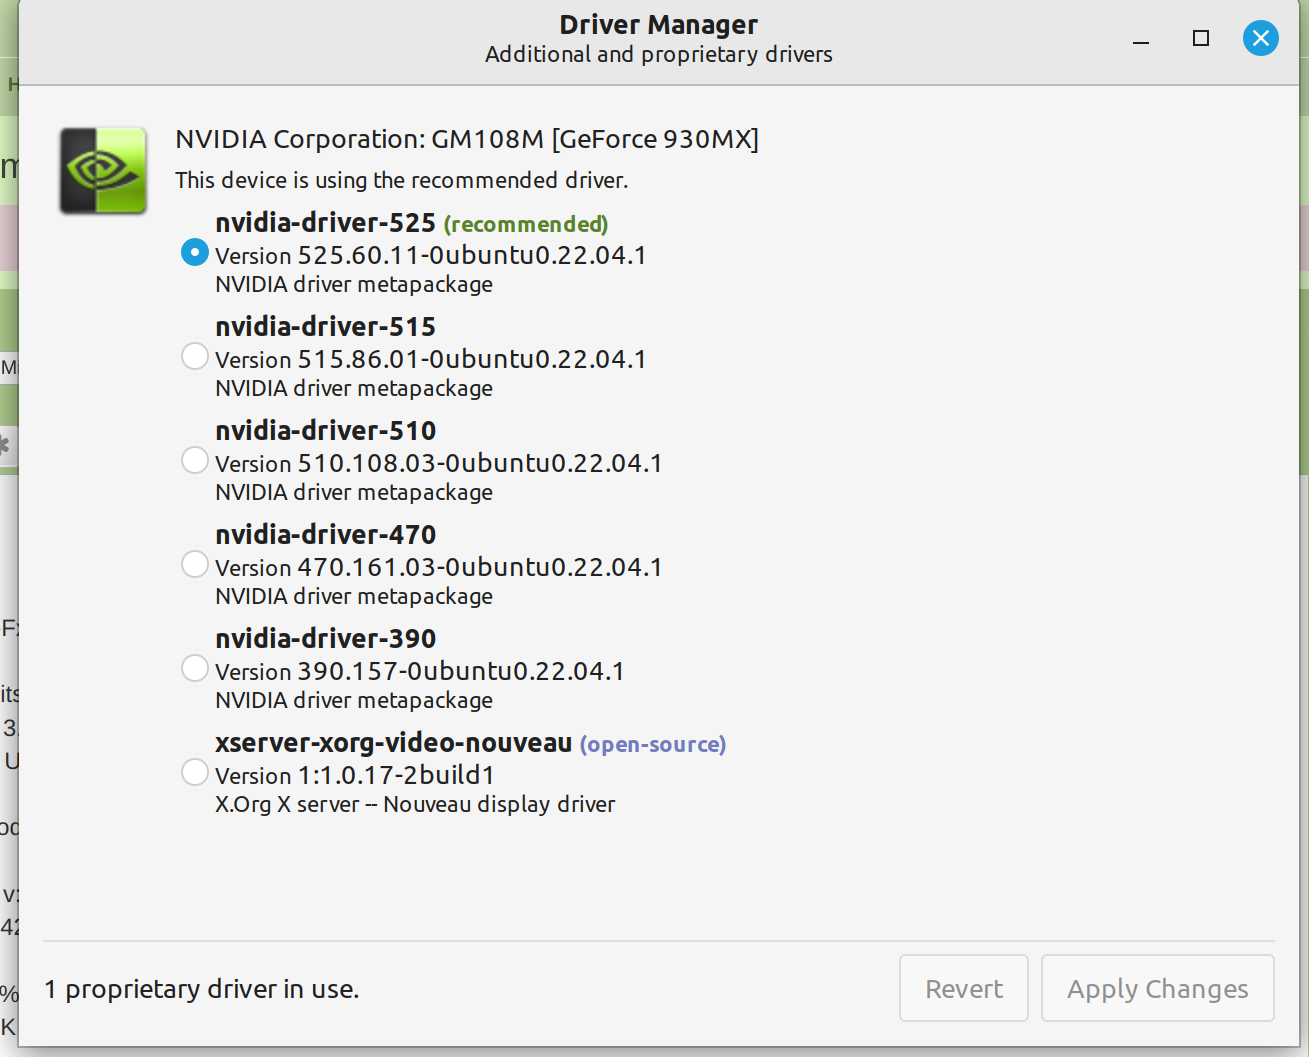Click version 510.108.03-0ubuntu0.22.04.1 text
Viewport: 1309px width, 1057px height.
click(439, 463)
